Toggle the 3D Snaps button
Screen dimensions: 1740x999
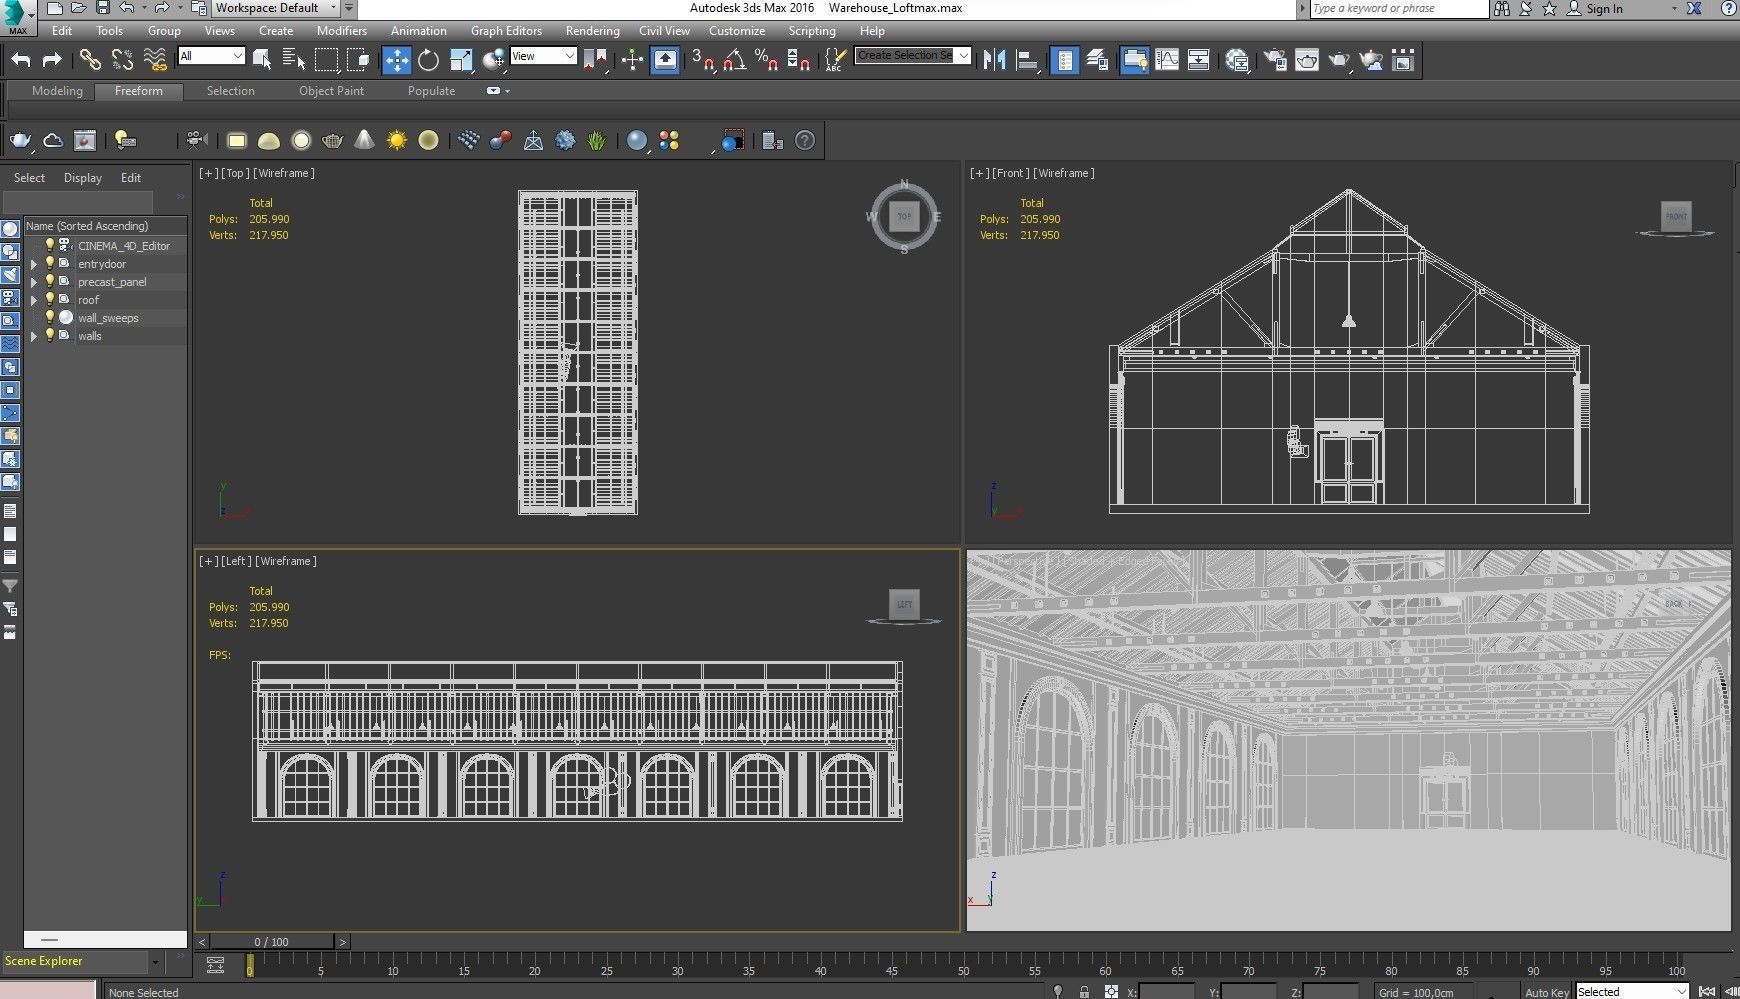point(702,60)
